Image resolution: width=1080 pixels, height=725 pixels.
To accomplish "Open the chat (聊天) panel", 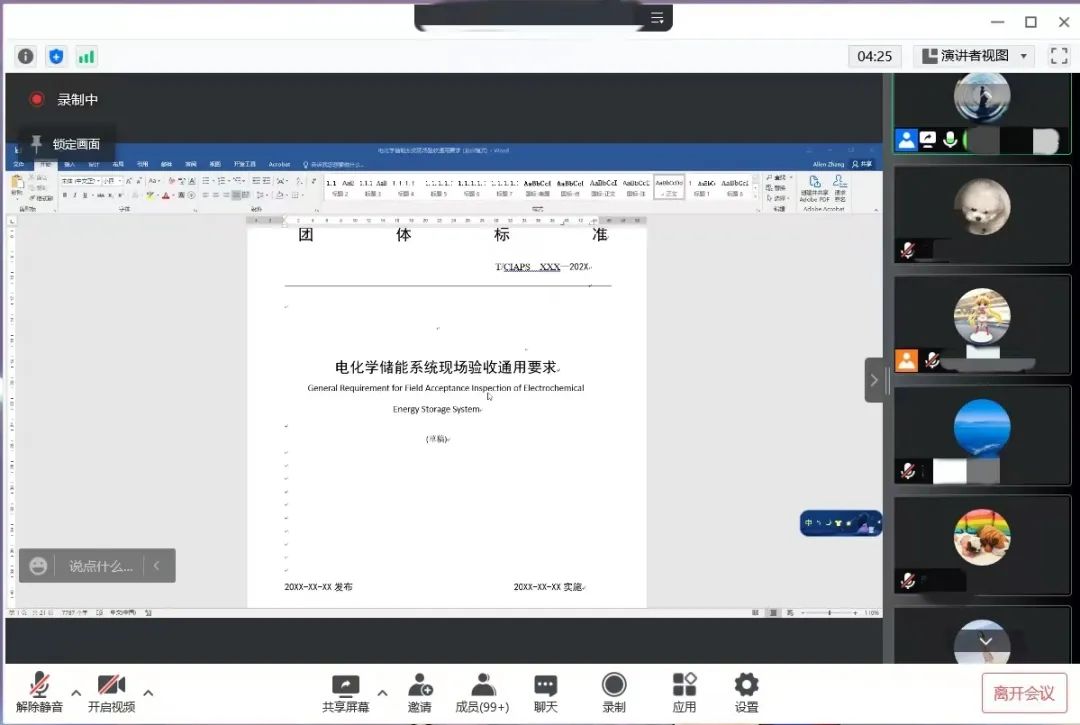I will (x=545, y=692).
